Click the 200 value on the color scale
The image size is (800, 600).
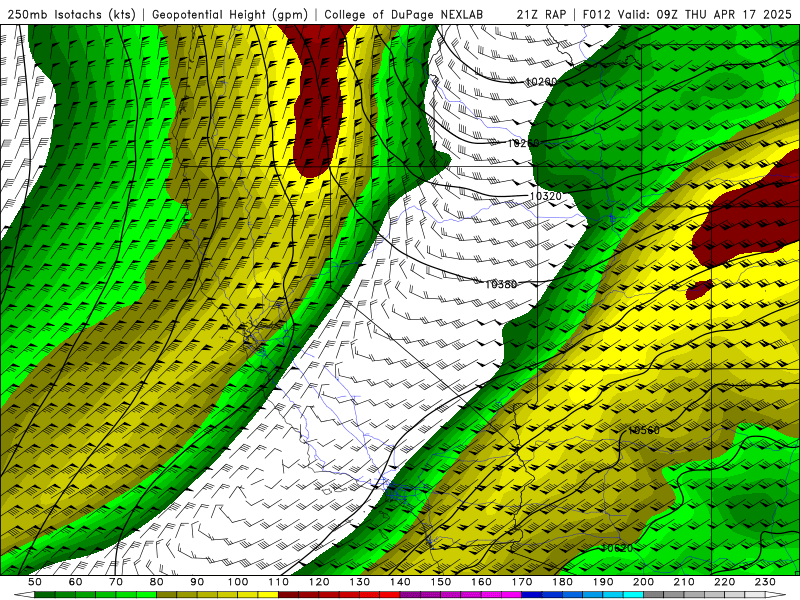tap(643, 582)
